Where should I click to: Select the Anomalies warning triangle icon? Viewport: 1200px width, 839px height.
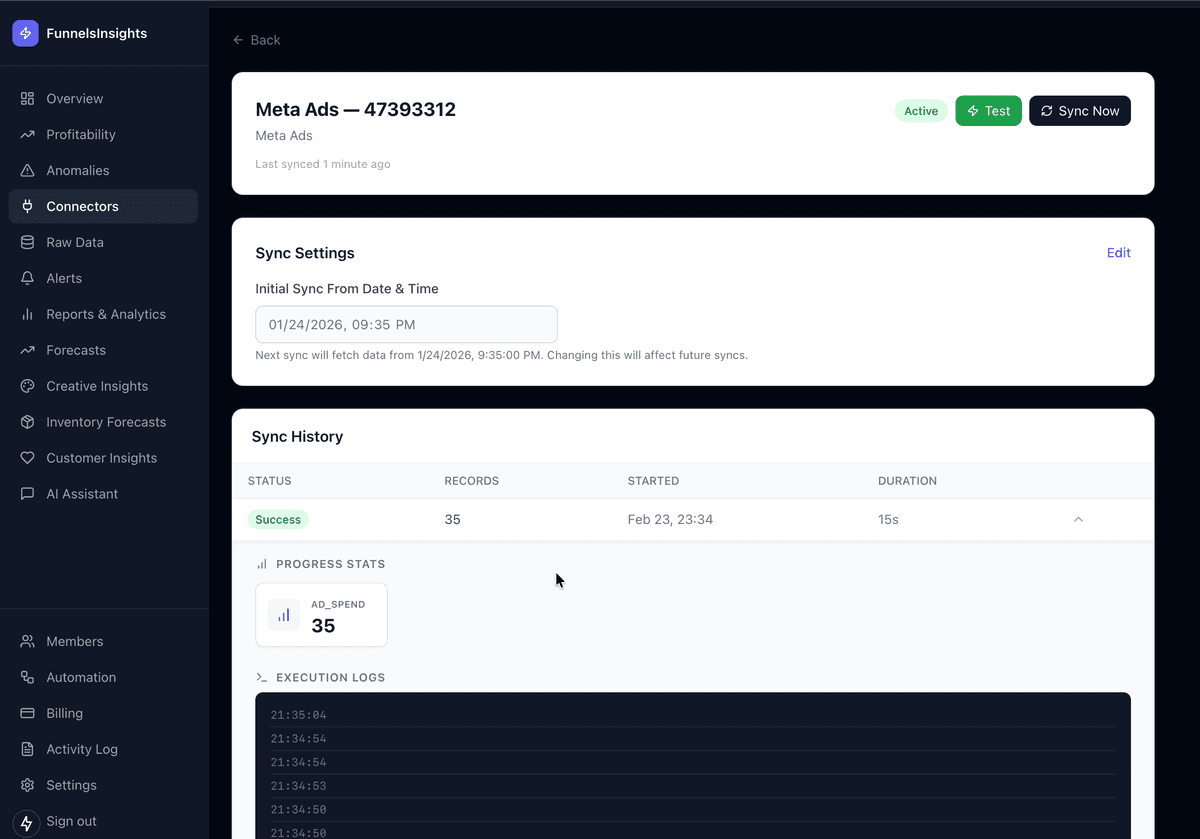pos(28,170)
